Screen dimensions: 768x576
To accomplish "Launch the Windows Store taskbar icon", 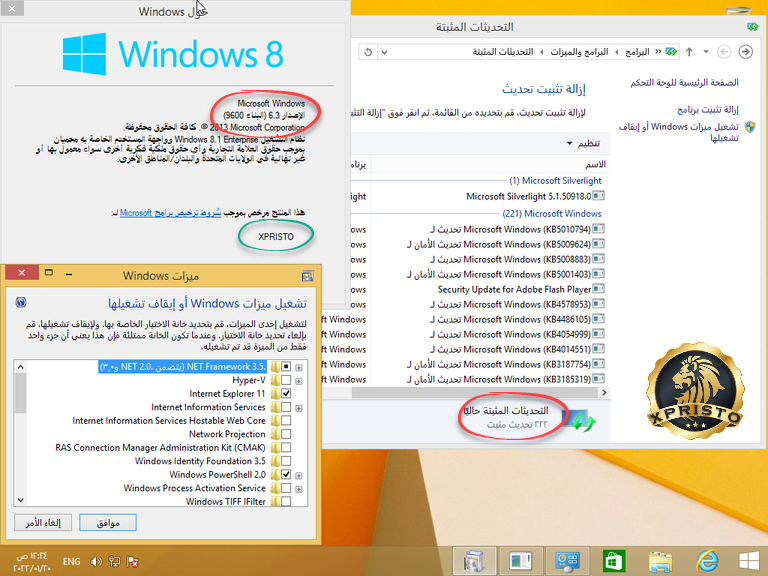I will pyautogui.click(x=614, y=561).
